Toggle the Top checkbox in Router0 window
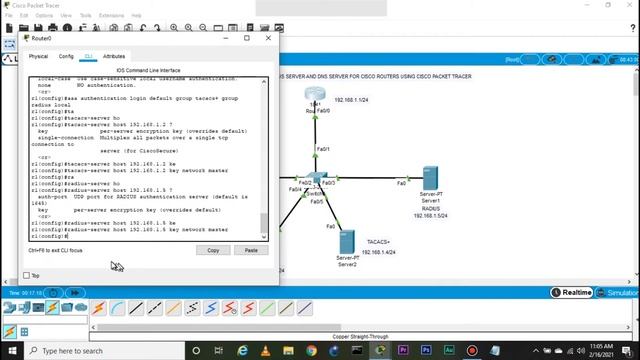The height and width of the screenshot is (360, 640). tap(27, 276)
